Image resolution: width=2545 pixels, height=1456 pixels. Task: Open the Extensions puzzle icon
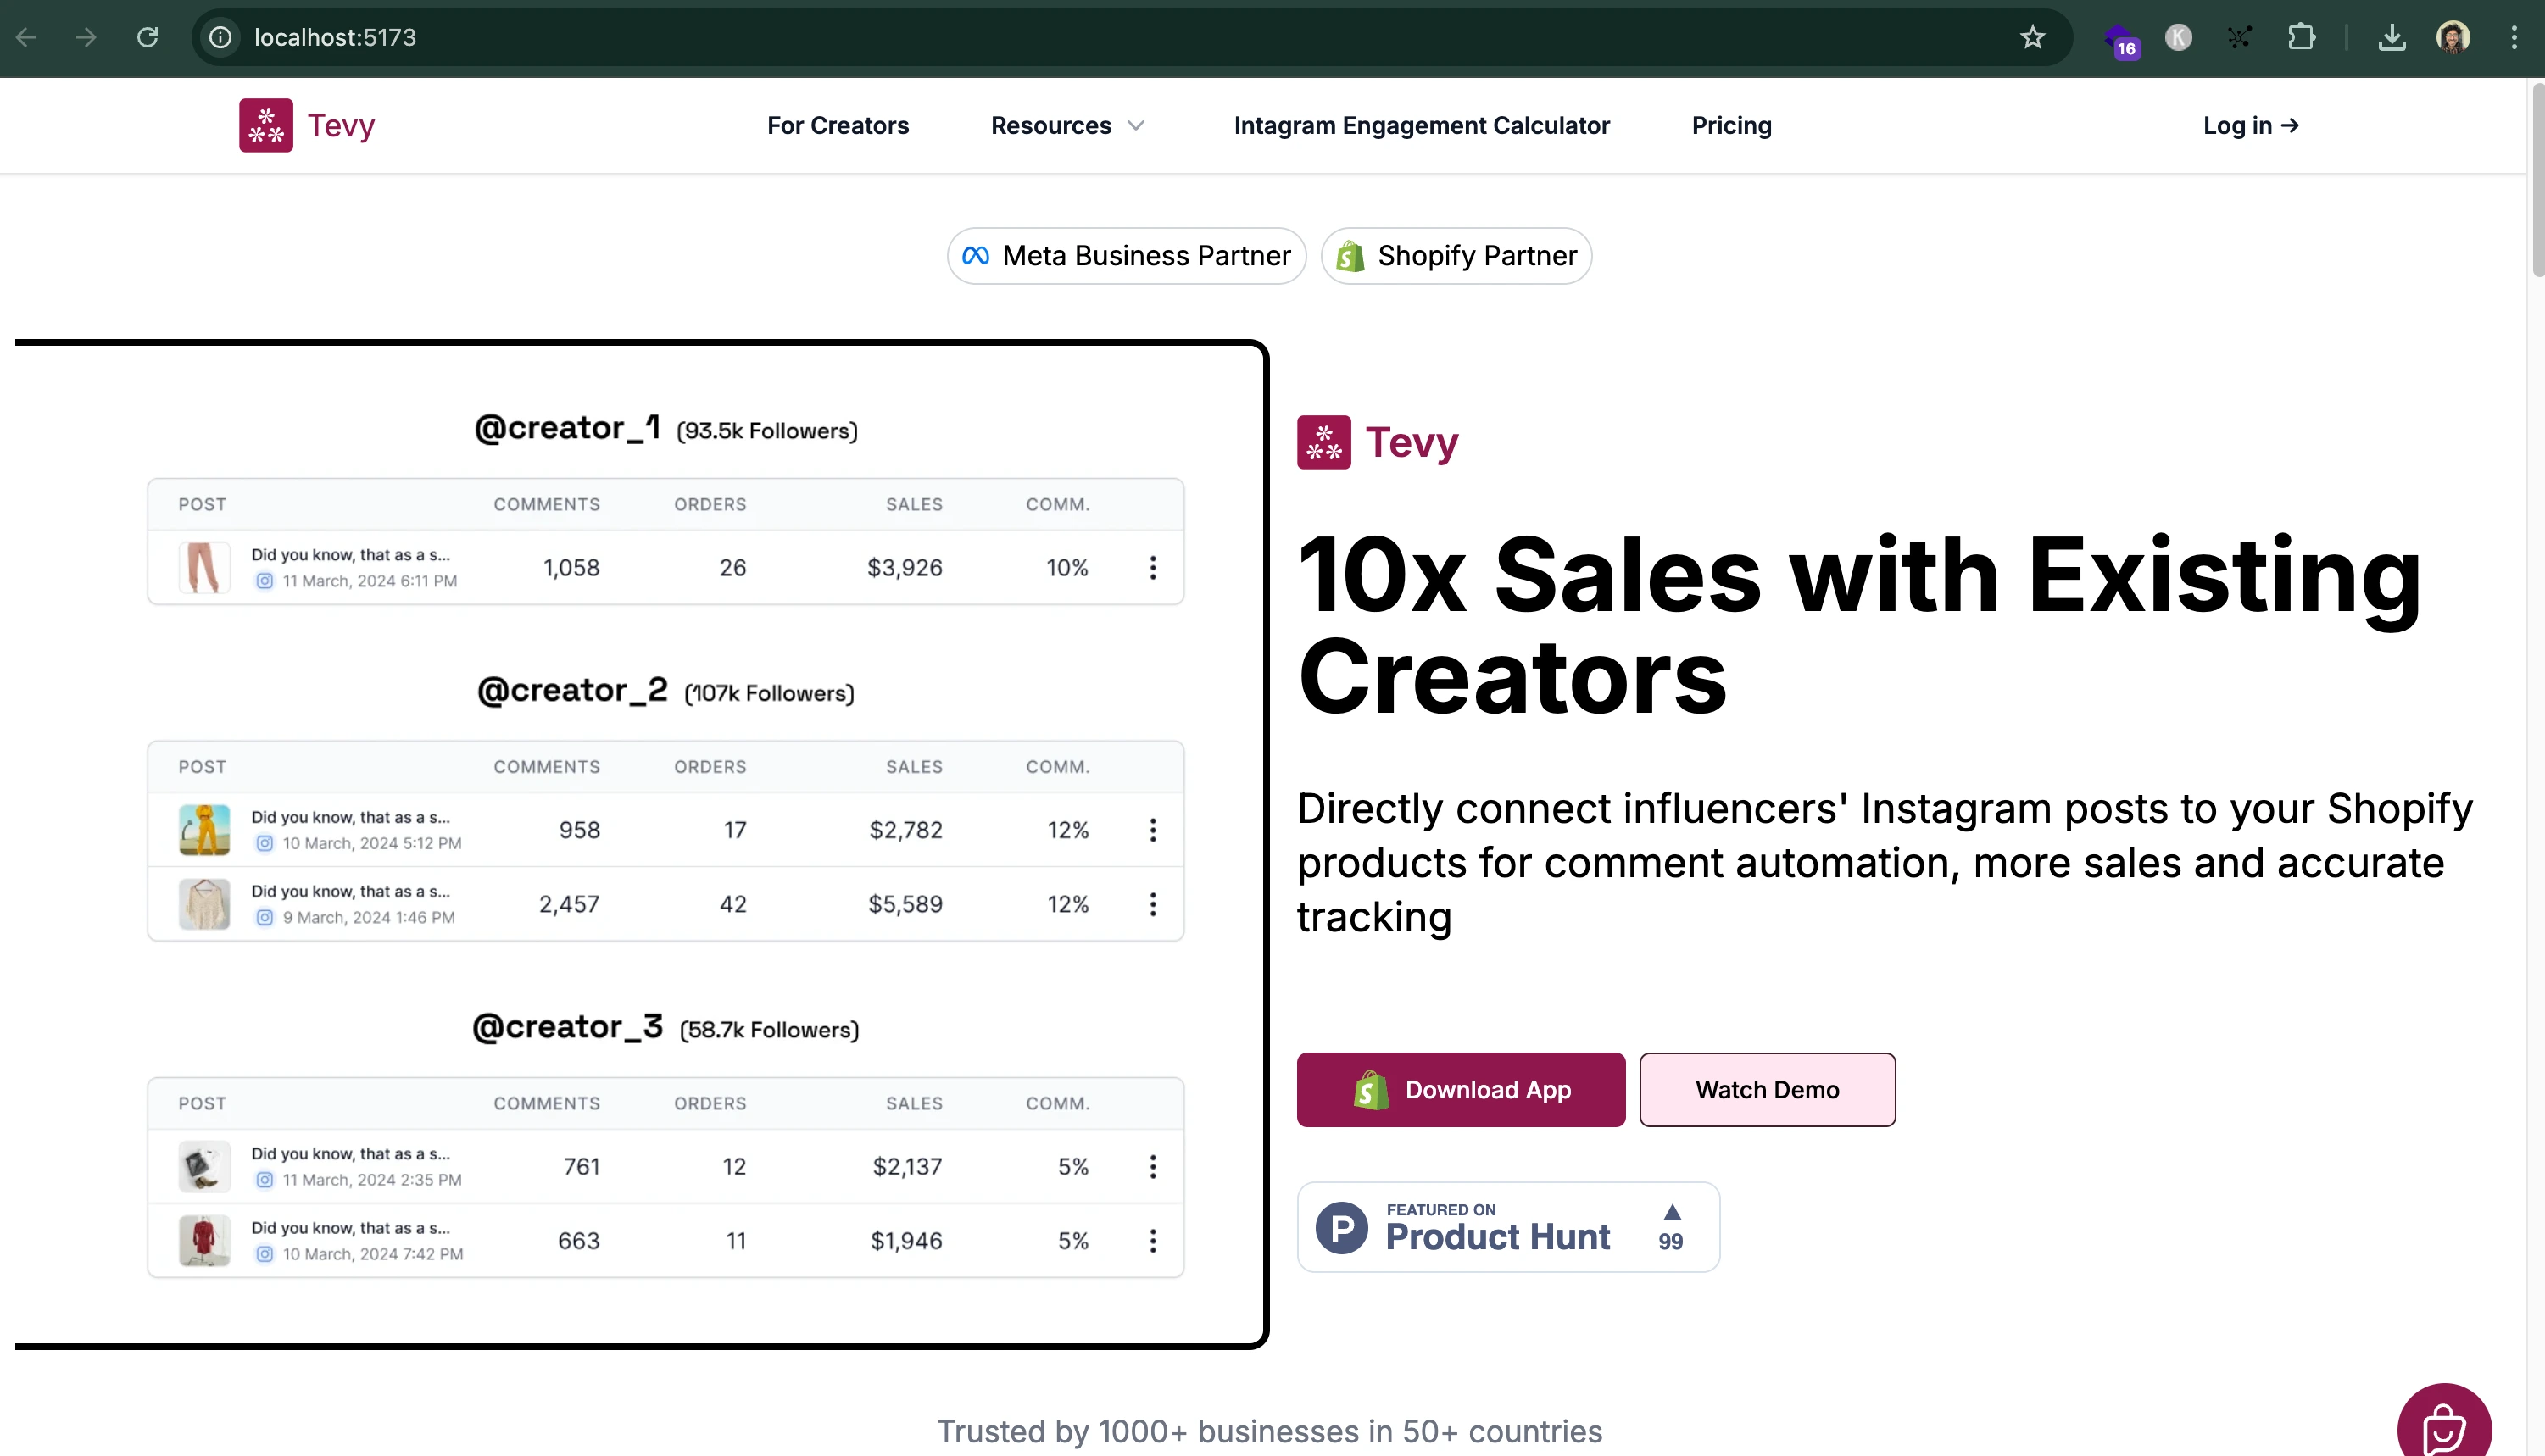point(2301,38)
